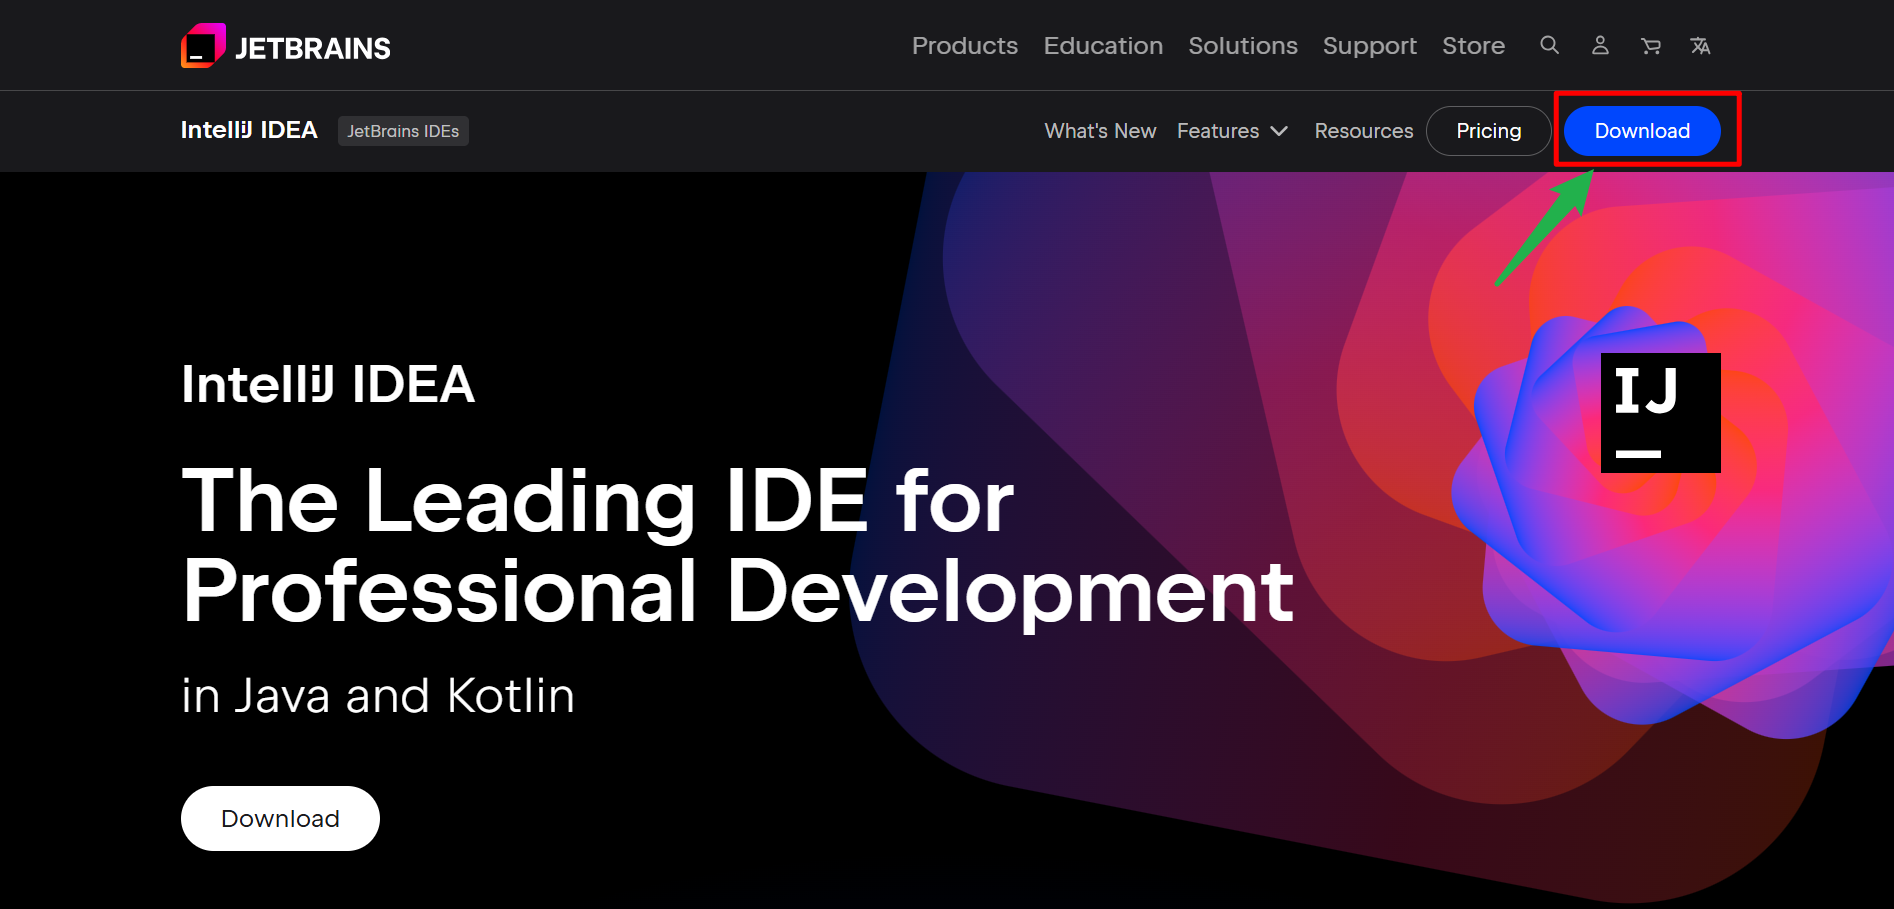Click the IJ product logo tile
1894x909 pixels.
(x=1661, y=413)
